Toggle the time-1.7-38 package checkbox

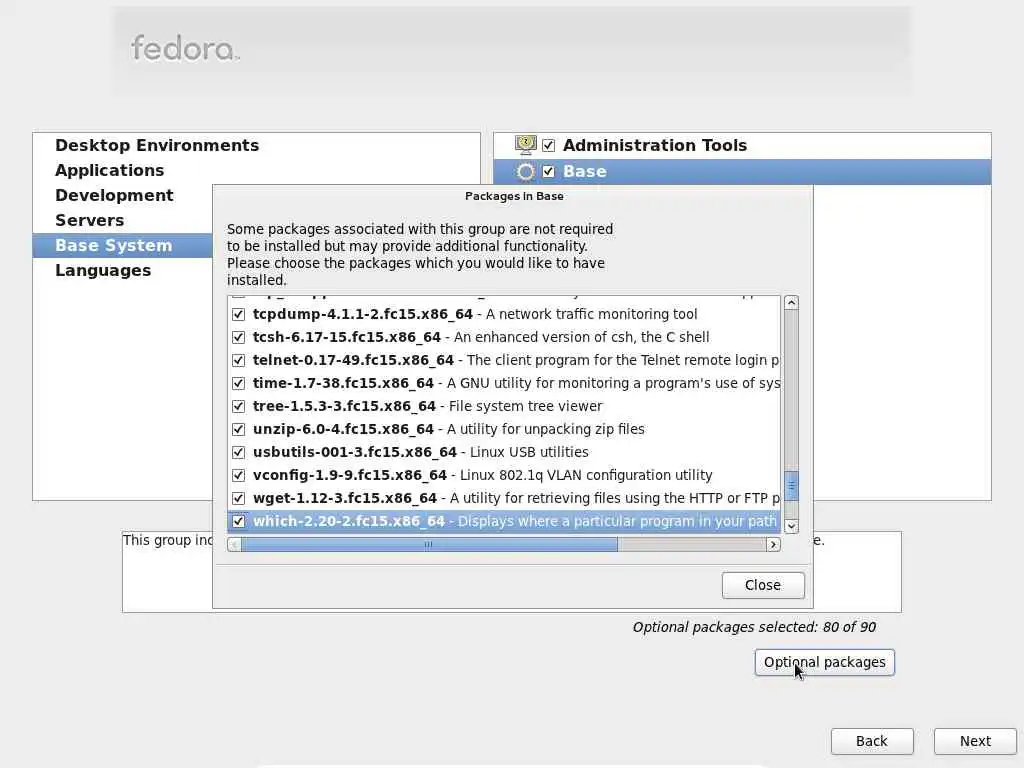[x=238, y=383]
